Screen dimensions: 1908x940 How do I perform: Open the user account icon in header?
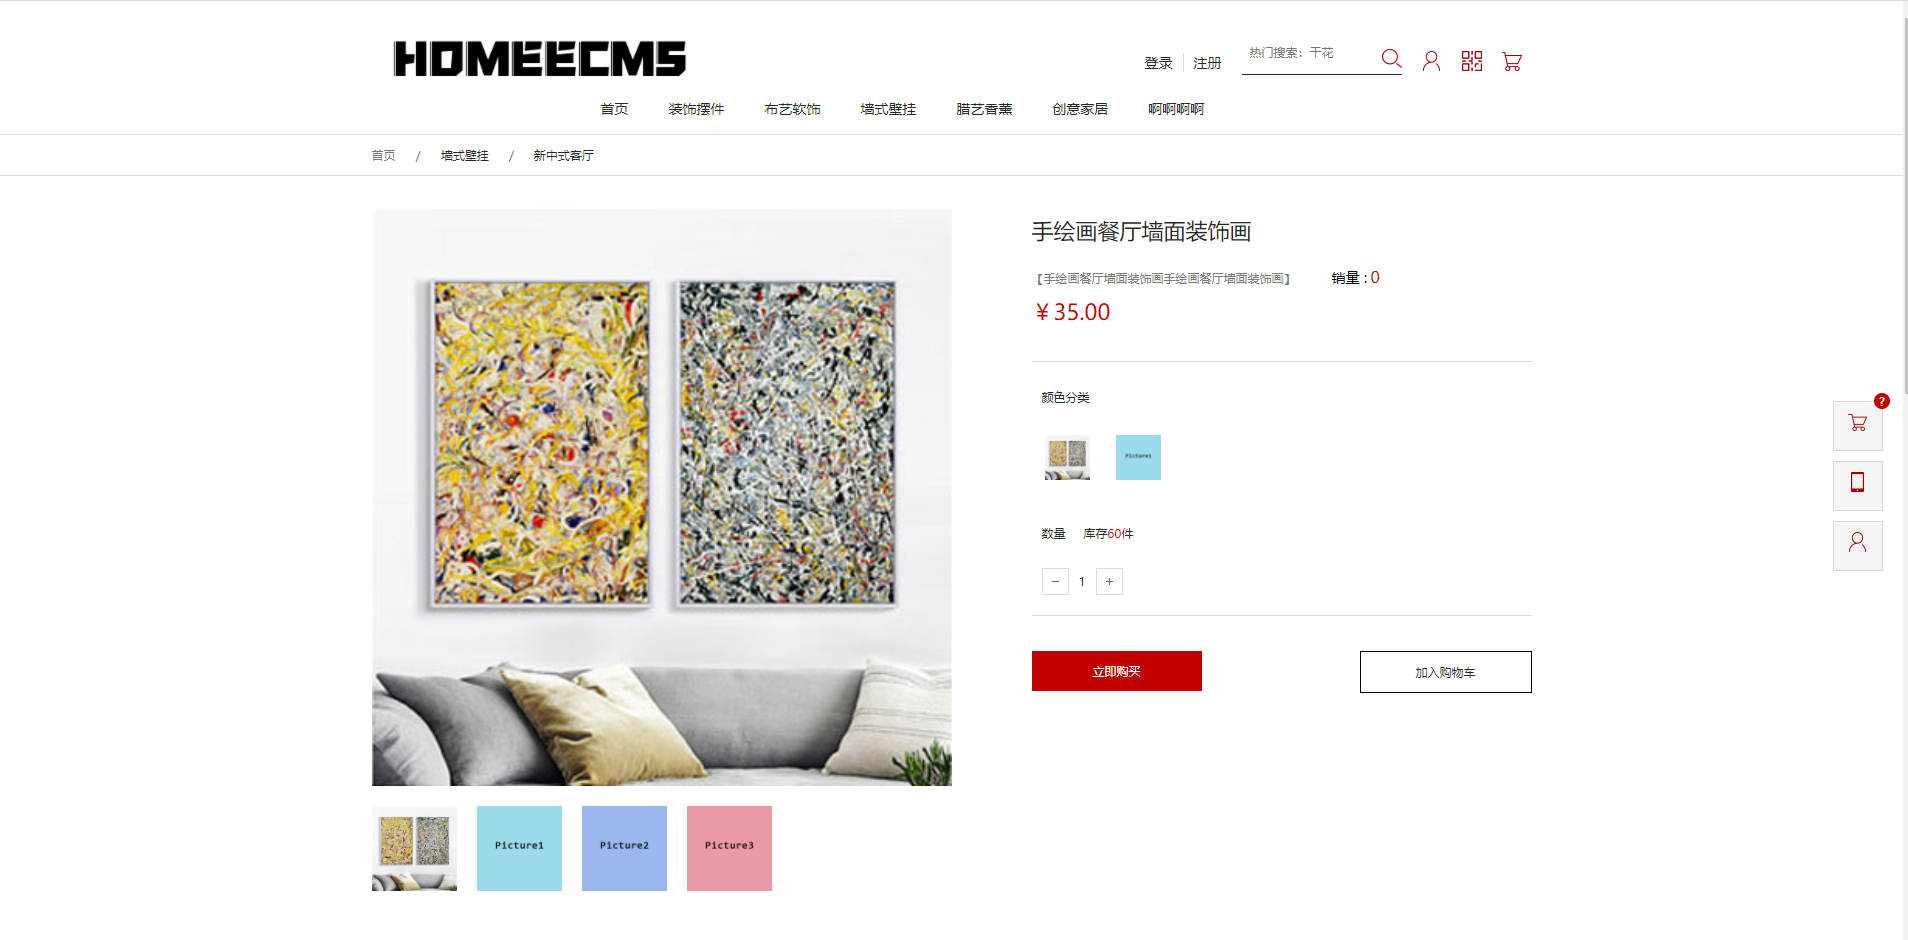(1431, 61)
